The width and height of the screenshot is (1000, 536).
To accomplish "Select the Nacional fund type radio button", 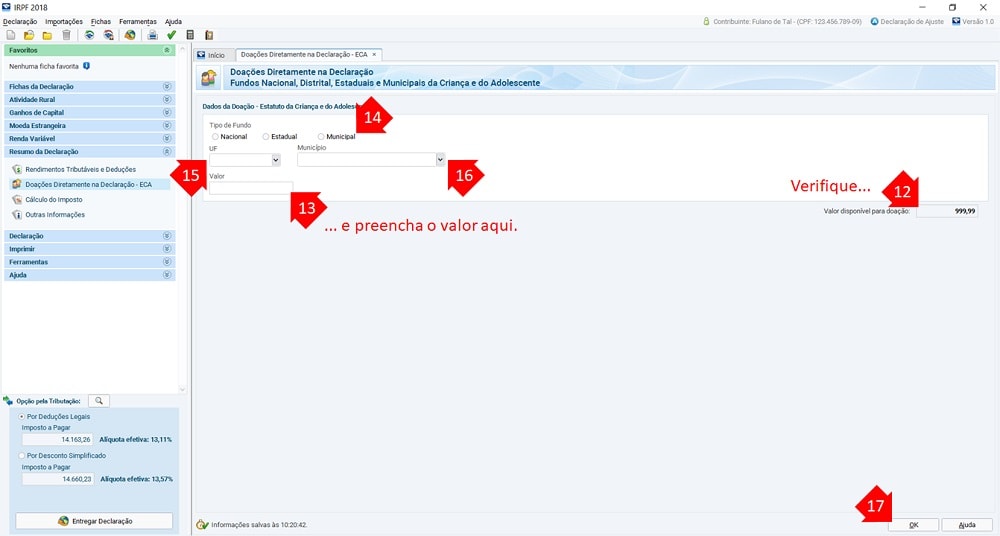I will 215,137.
